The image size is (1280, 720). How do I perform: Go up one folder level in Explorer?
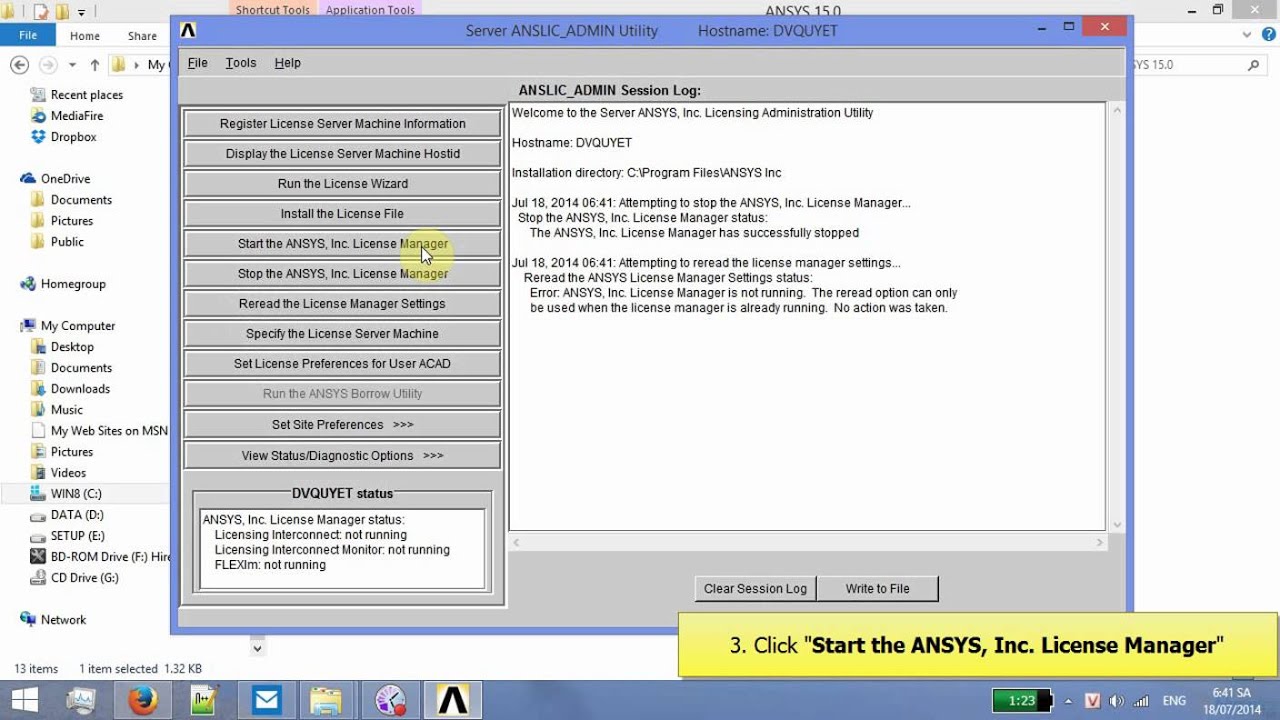[95, 65]
